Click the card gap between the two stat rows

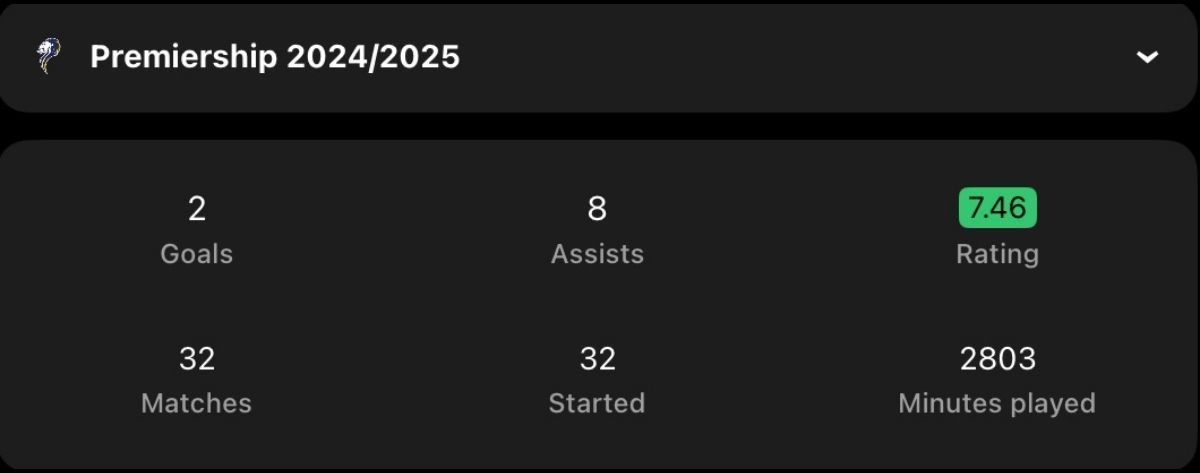pyautogui.click(x=600, y=305)
